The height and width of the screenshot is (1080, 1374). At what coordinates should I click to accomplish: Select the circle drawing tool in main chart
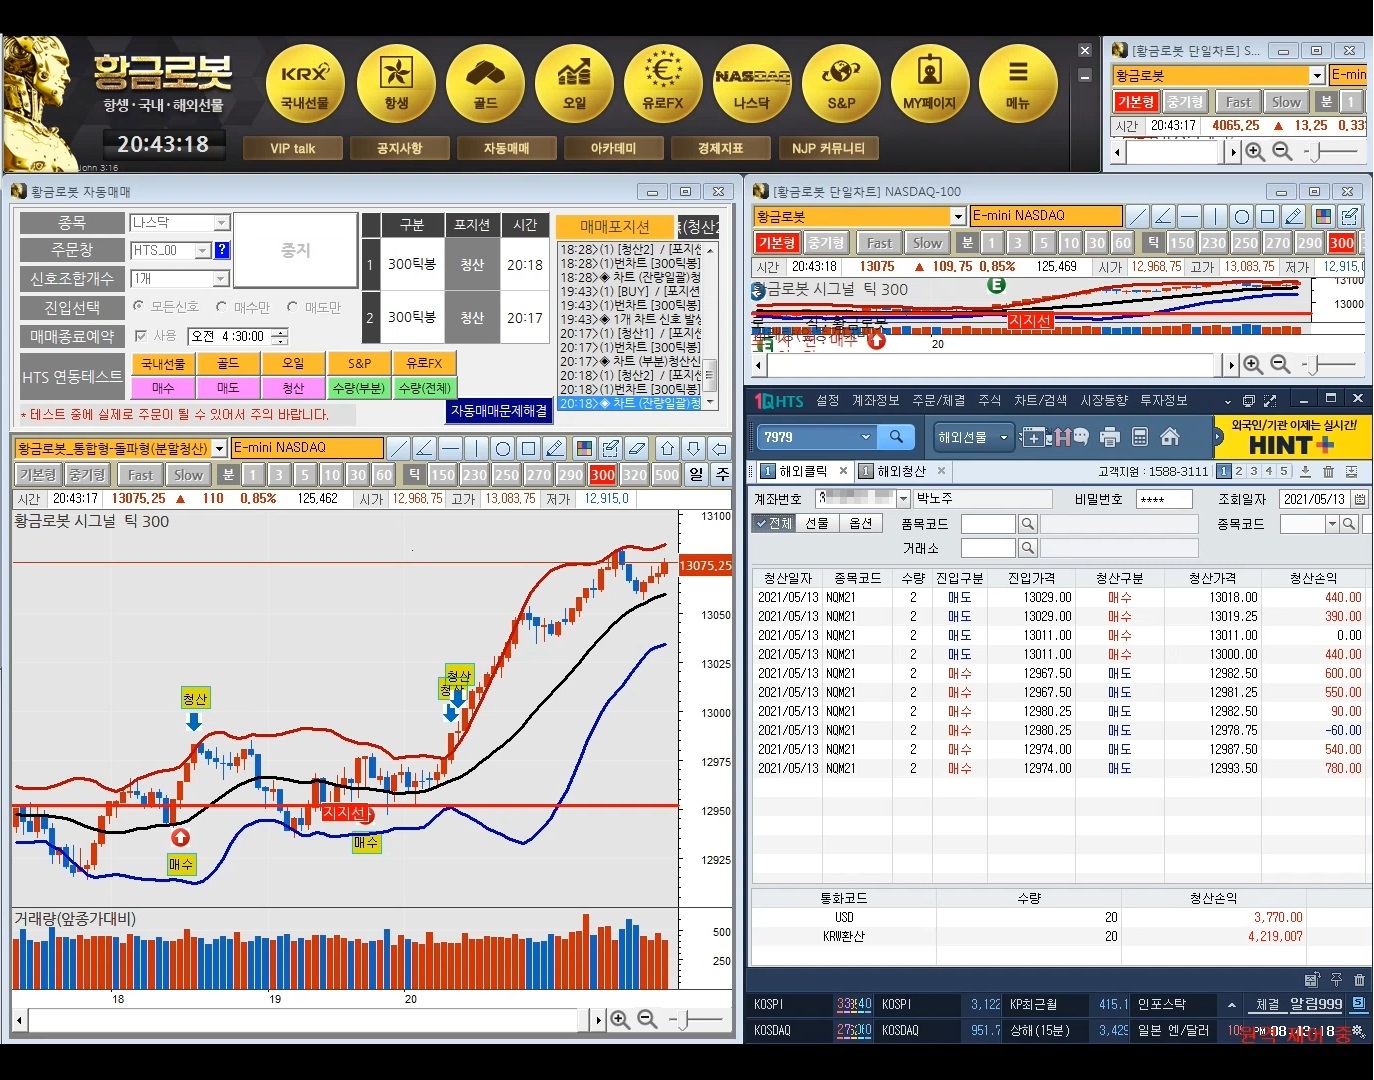pyautogui.click(x=503, y=448)
